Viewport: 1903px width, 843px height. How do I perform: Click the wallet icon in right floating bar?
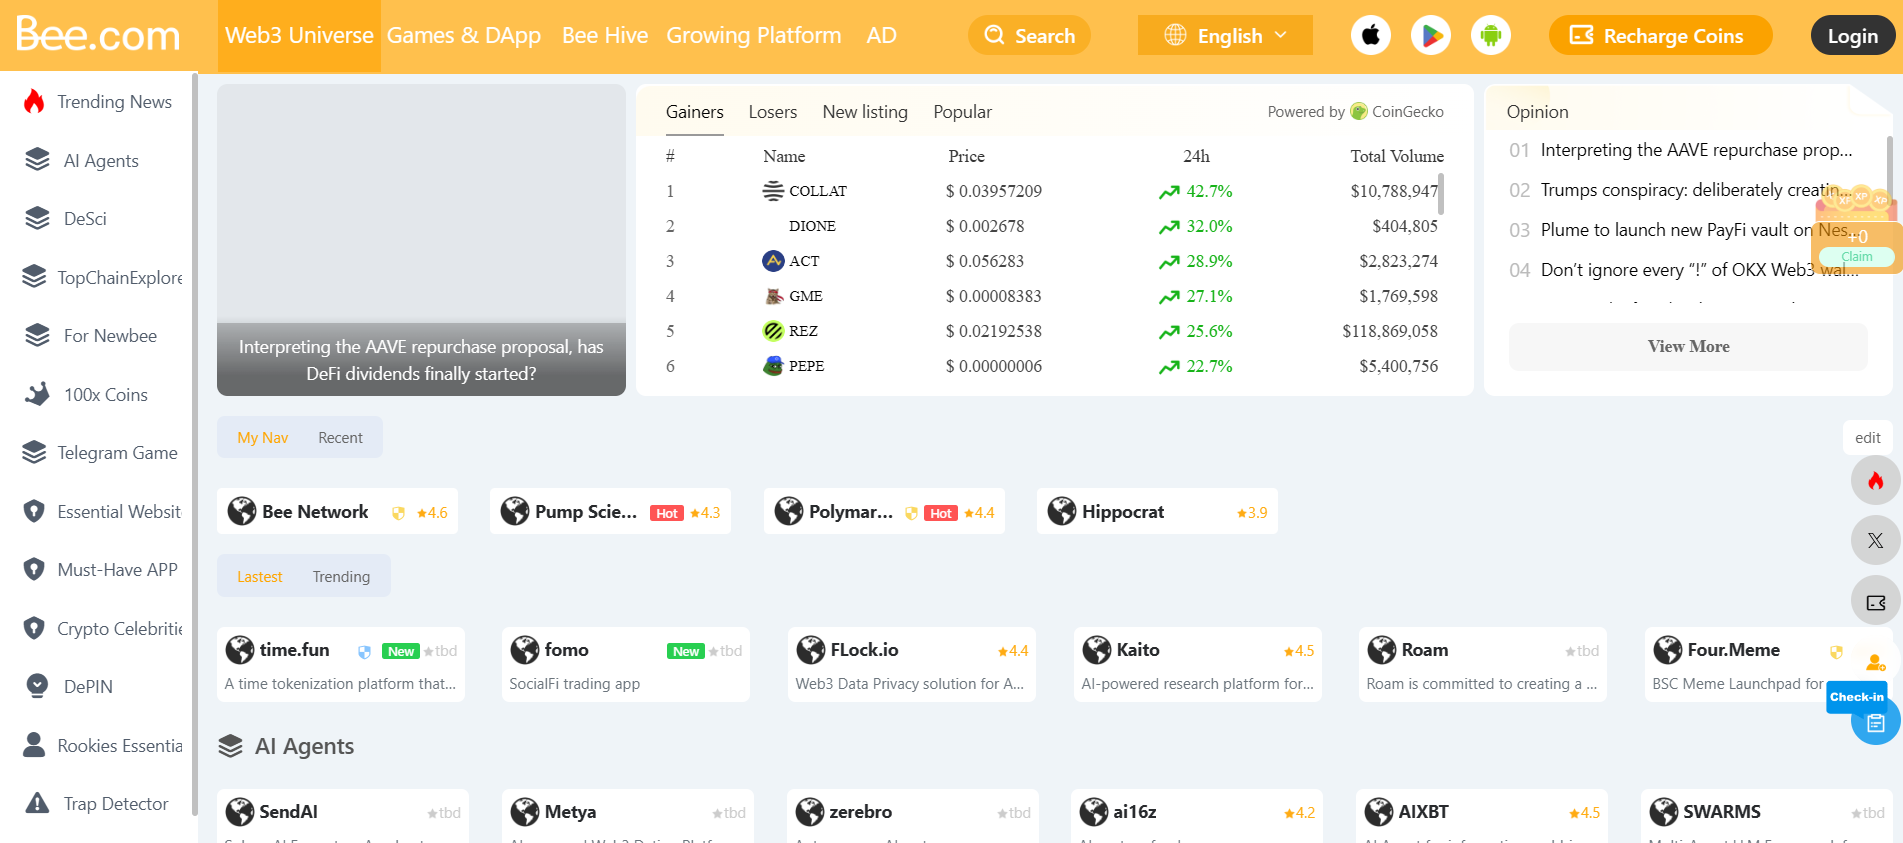click(x=1875, y=602)
